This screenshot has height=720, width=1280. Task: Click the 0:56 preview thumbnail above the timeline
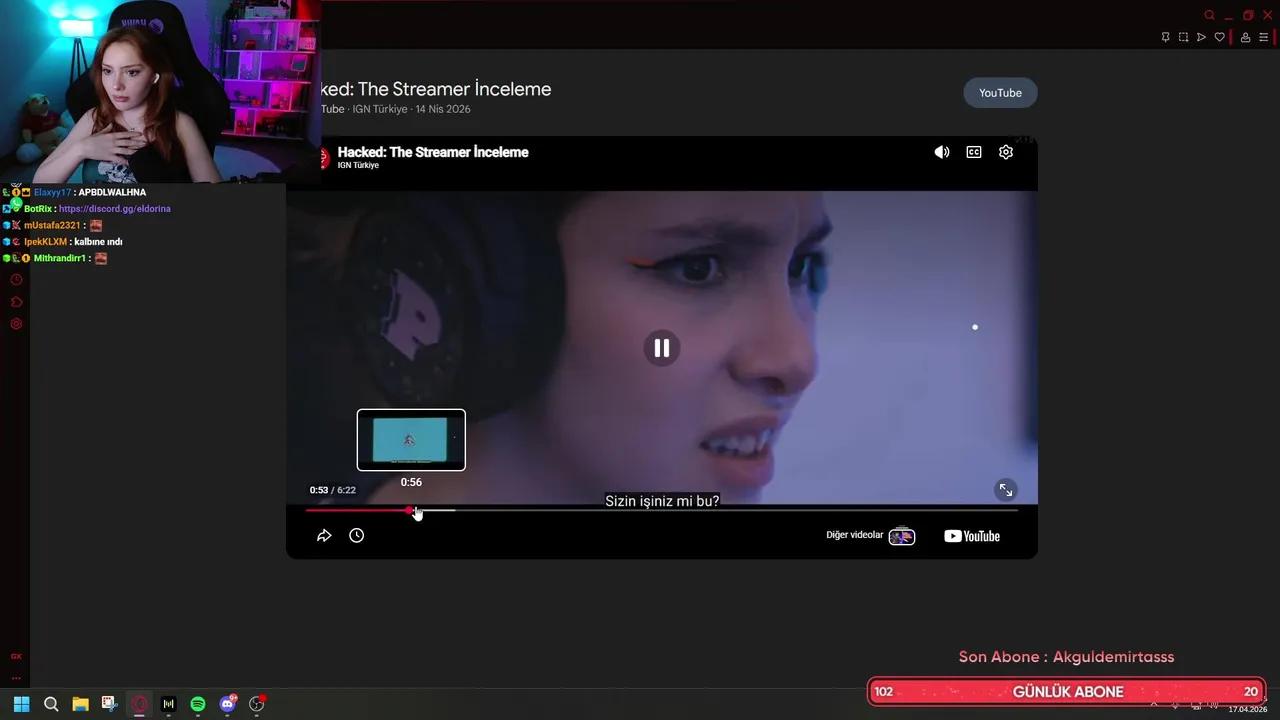411,439
